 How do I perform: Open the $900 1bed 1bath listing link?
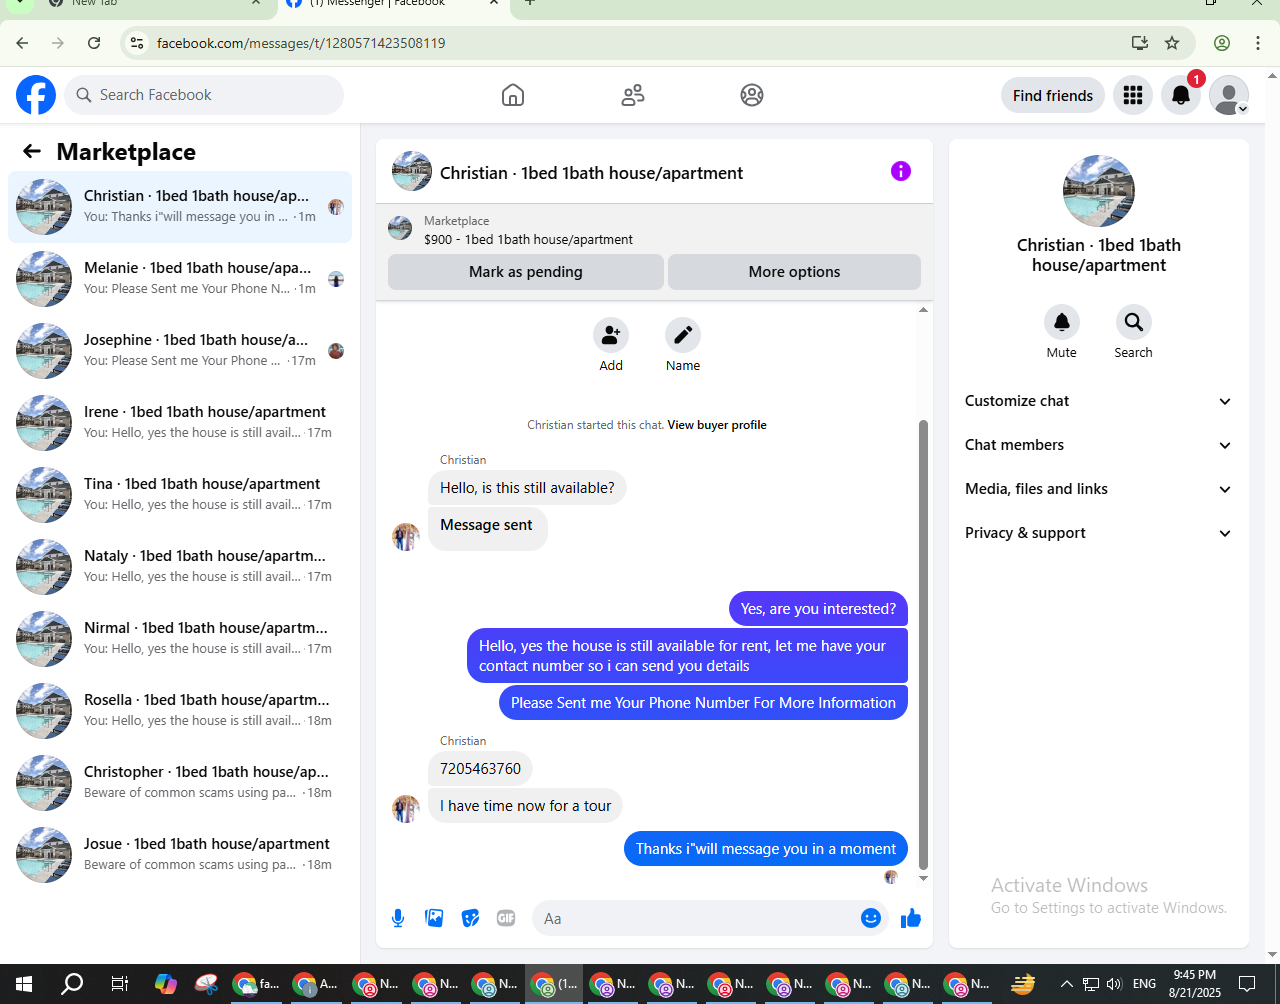point(528,240)
